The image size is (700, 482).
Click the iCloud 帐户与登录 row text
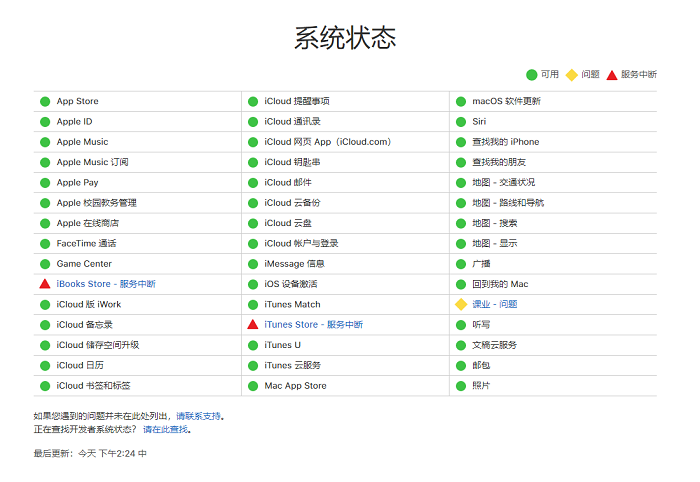coord(301,243)
